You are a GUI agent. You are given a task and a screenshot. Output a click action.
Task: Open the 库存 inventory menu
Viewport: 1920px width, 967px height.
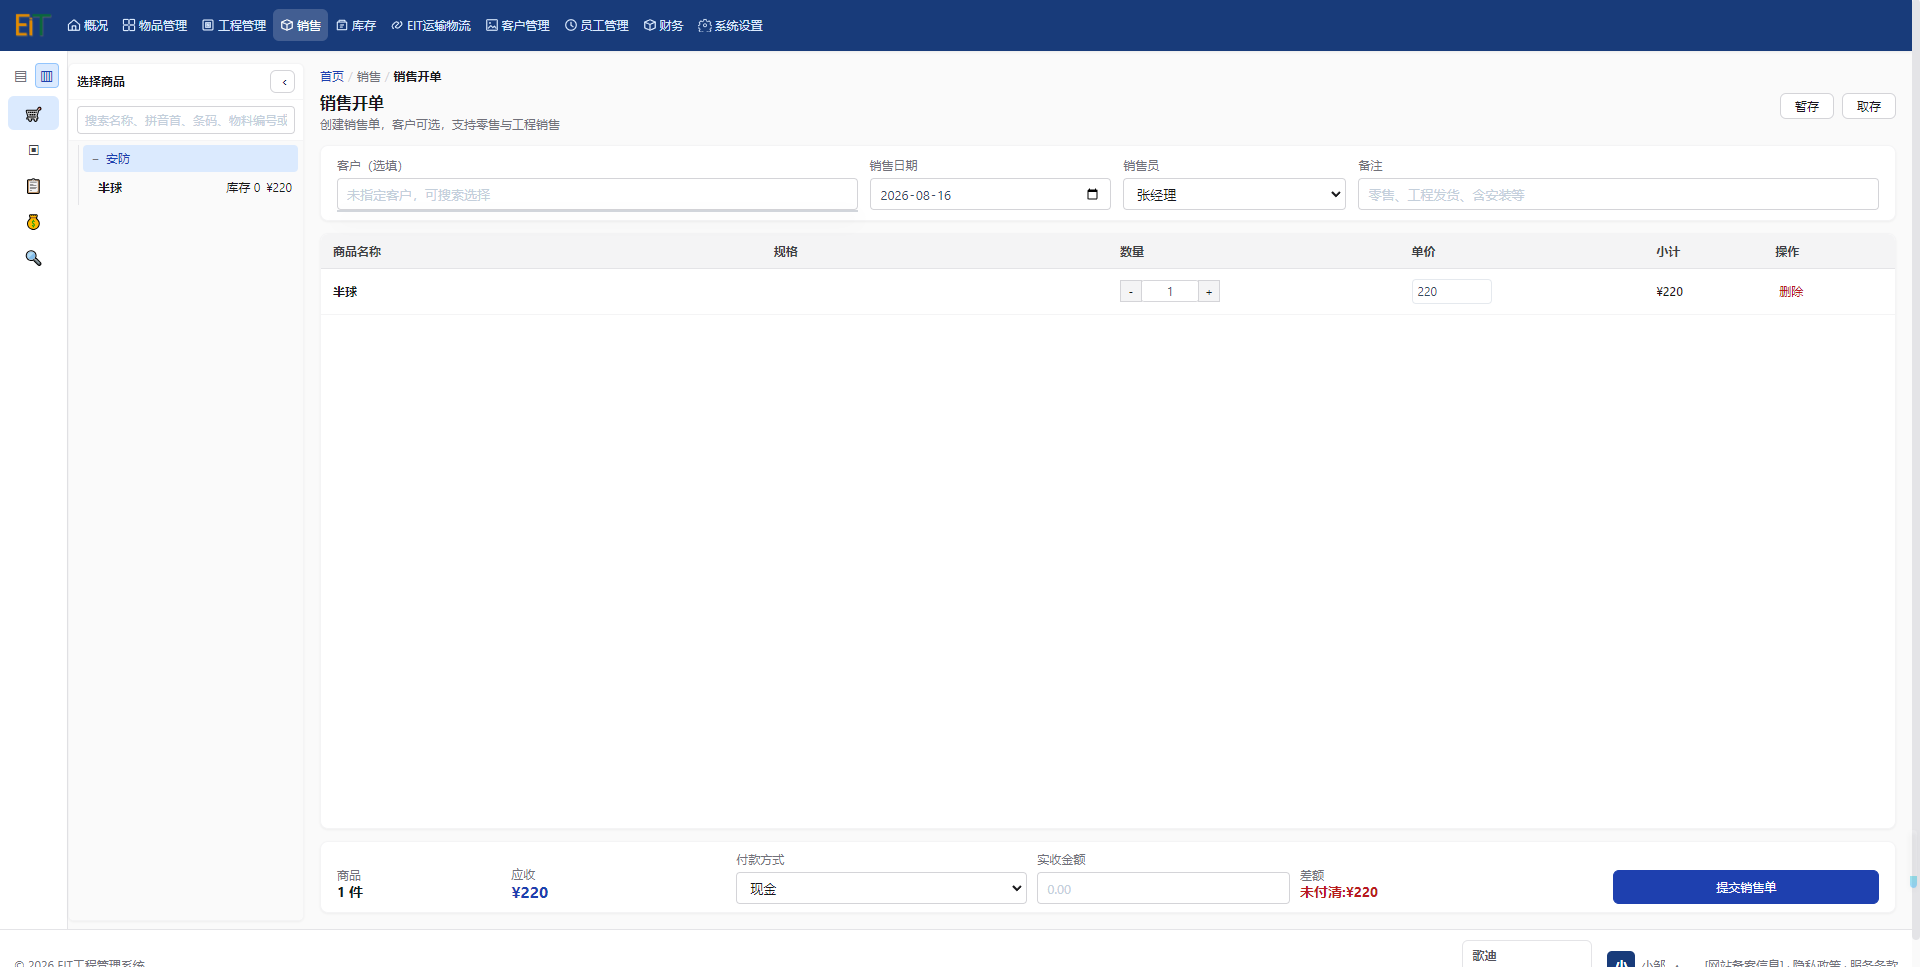356,25
